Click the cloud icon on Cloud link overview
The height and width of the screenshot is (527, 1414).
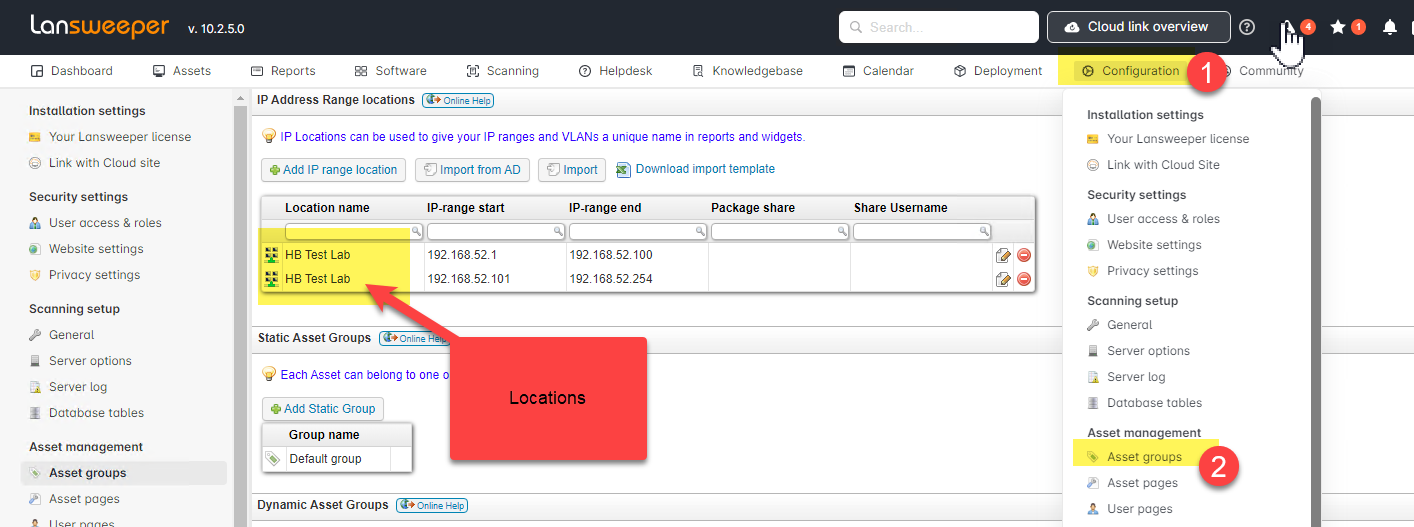click(x=1072, y=27)
